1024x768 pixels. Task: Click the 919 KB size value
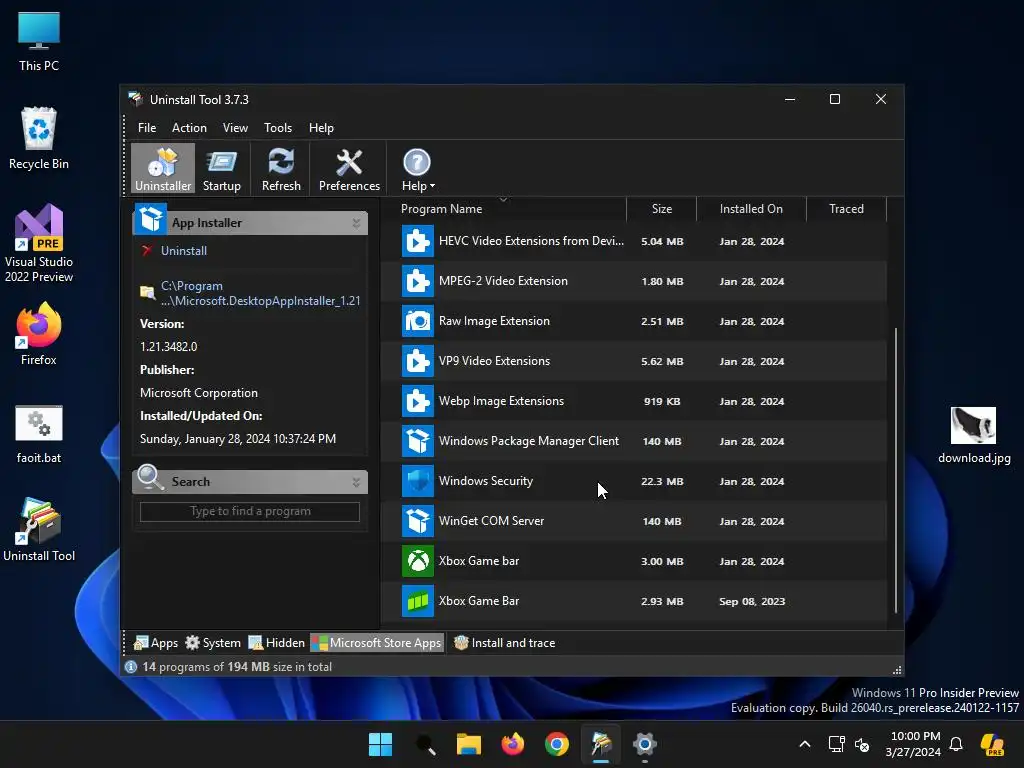coord(662,402)
